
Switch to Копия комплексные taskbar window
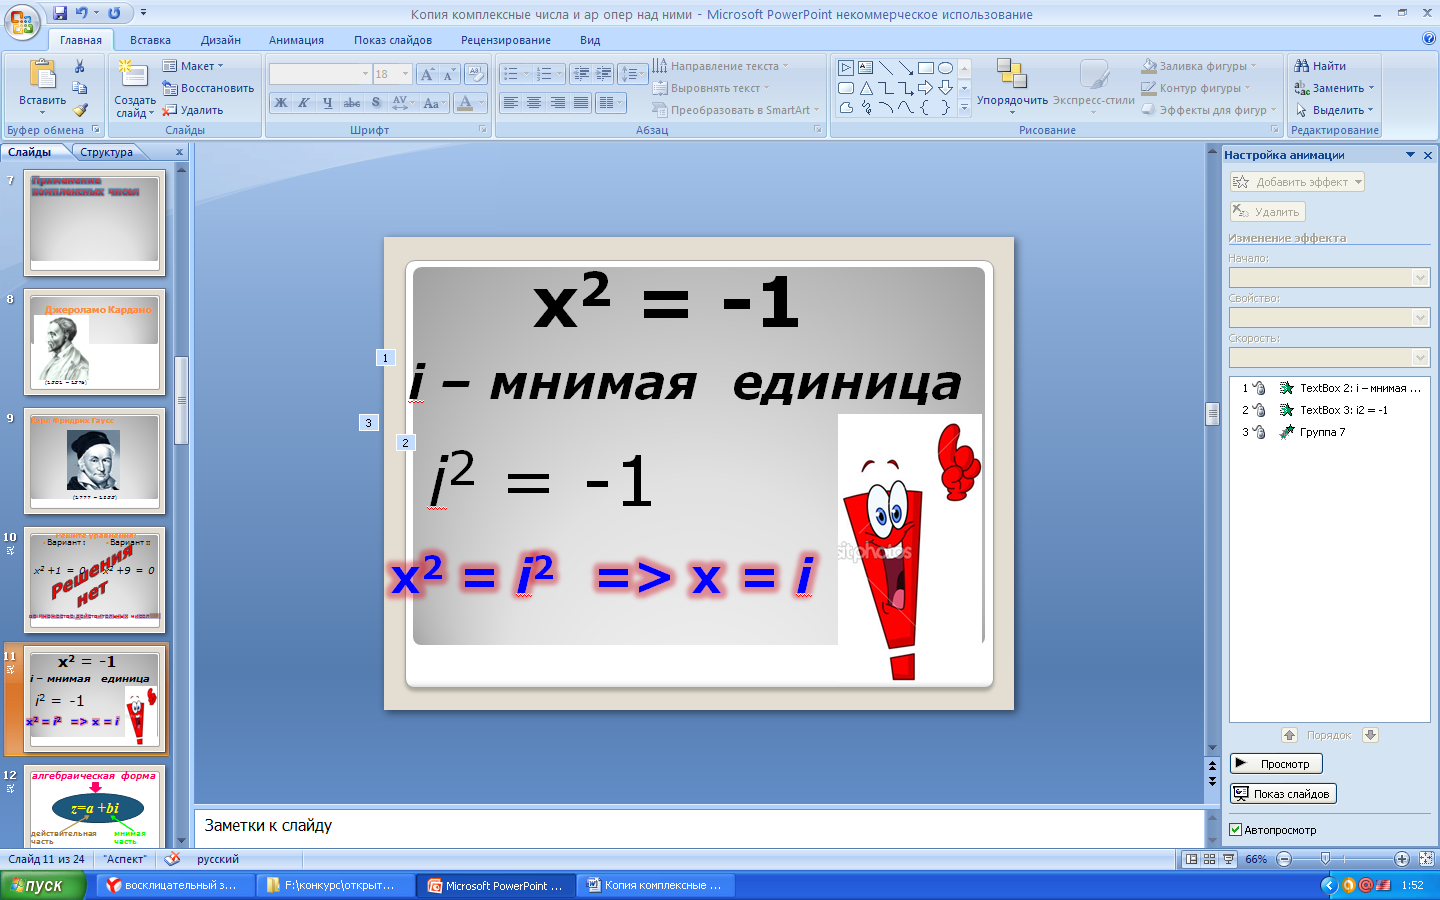(x=657, y=885)
